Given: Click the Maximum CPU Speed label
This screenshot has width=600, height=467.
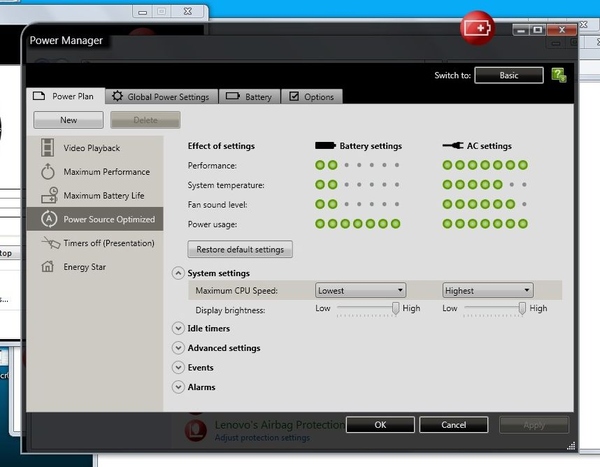Looking at the screenshot, I should click(236, 291).
